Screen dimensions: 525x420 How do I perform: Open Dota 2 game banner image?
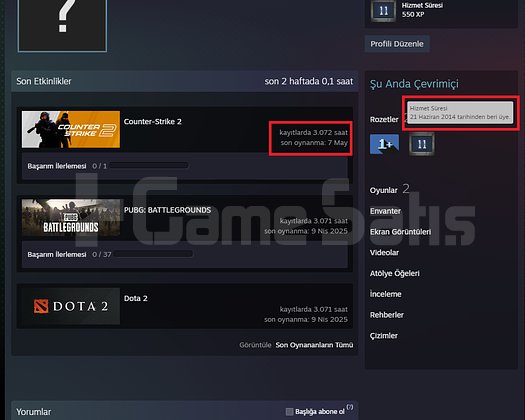coord(71,306)
